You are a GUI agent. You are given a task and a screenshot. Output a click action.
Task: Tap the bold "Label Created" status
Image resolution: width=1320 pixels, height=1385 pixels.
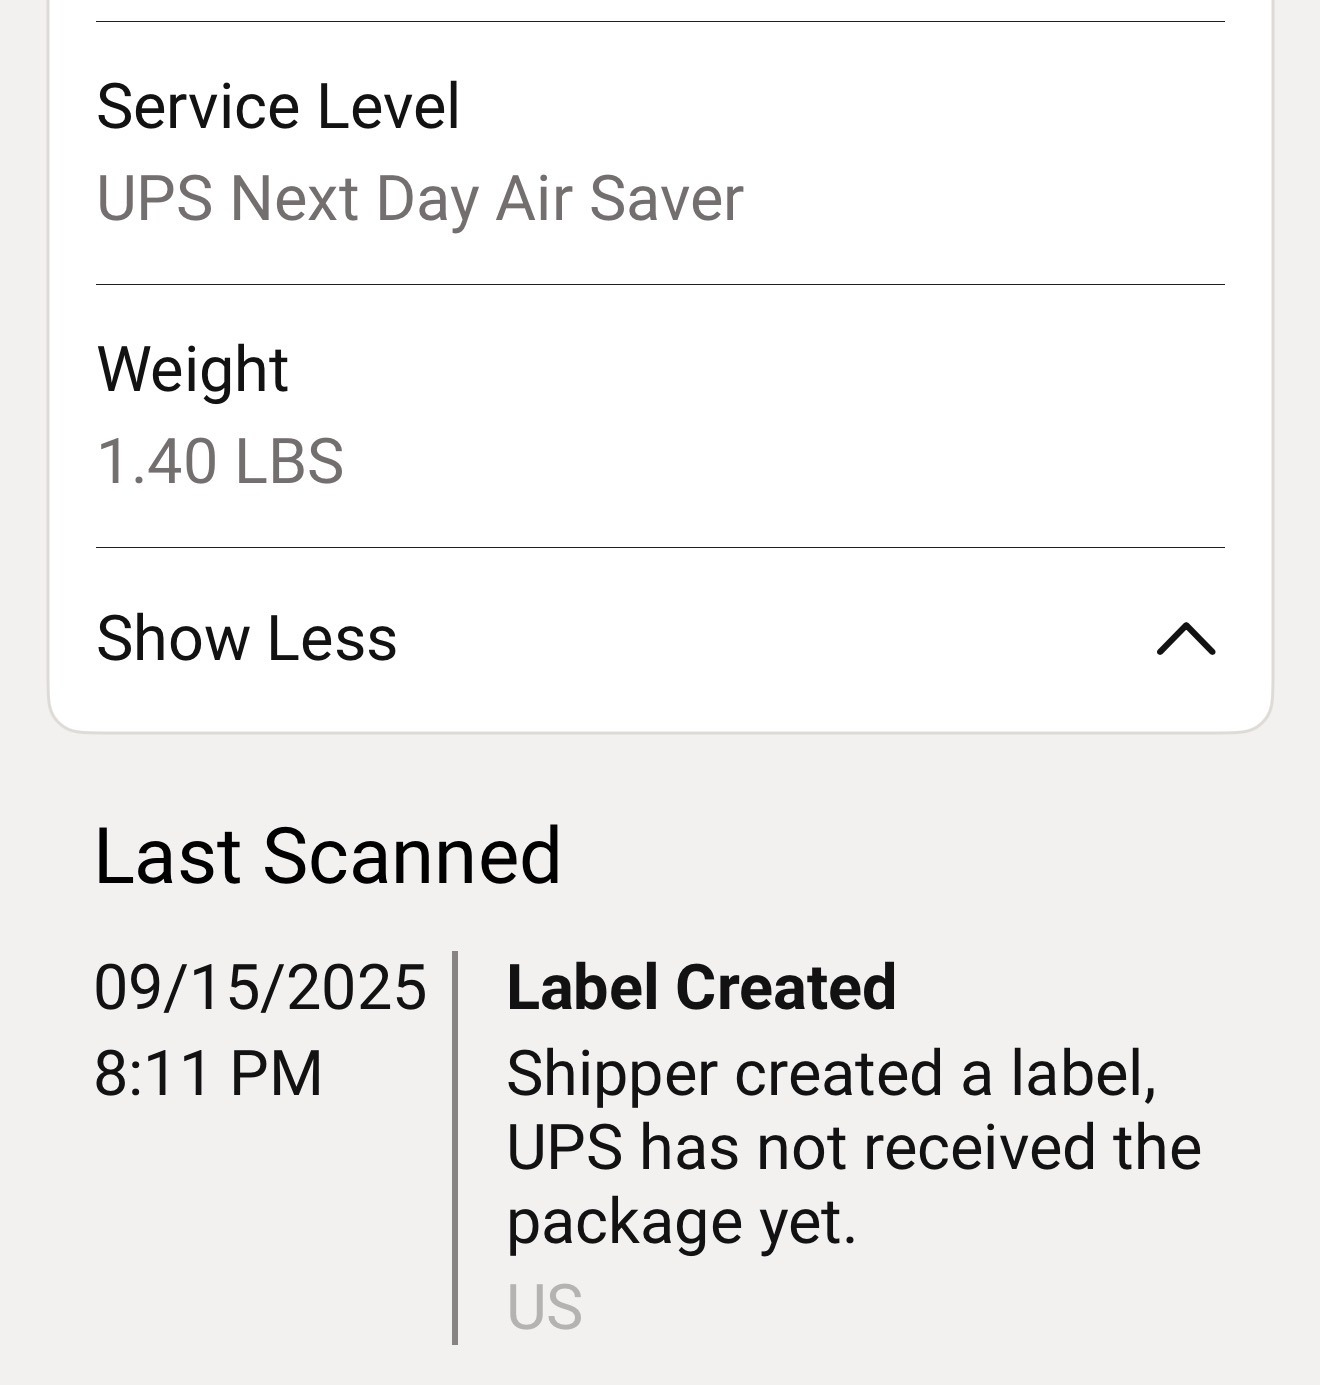[701, 987]
